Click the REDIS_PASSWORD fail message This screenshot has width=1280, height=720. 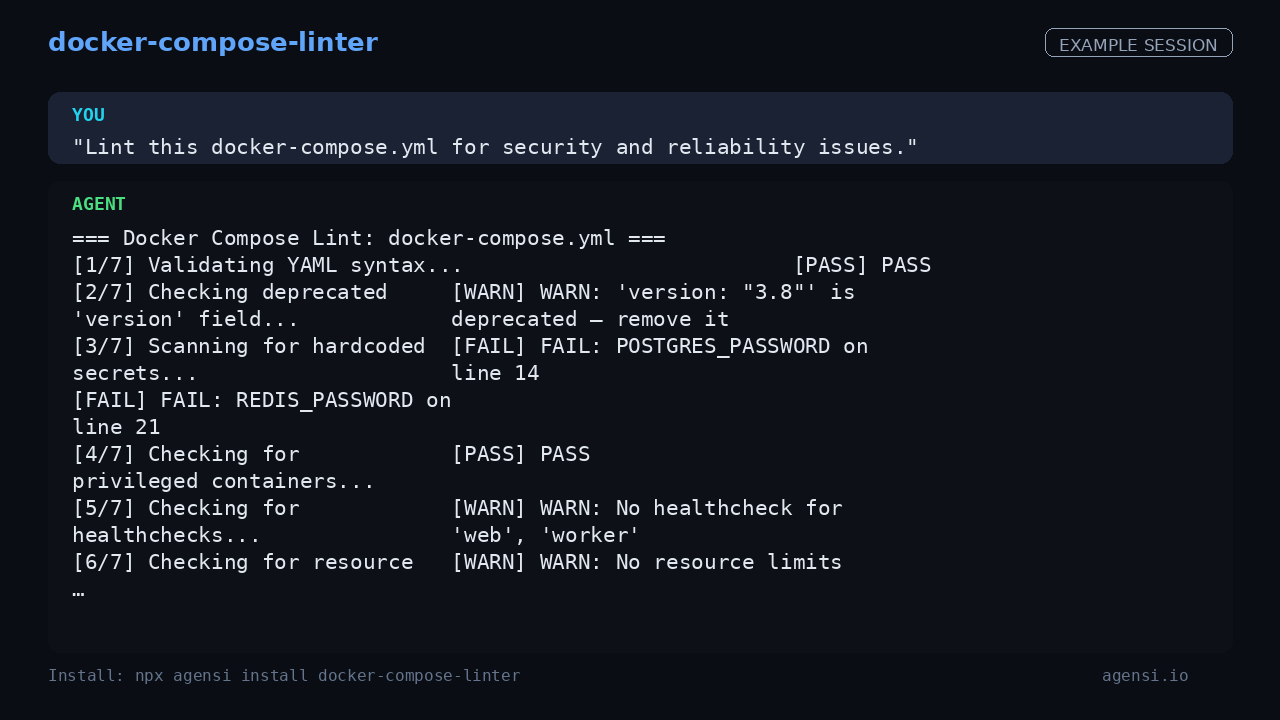pos(261,400)
